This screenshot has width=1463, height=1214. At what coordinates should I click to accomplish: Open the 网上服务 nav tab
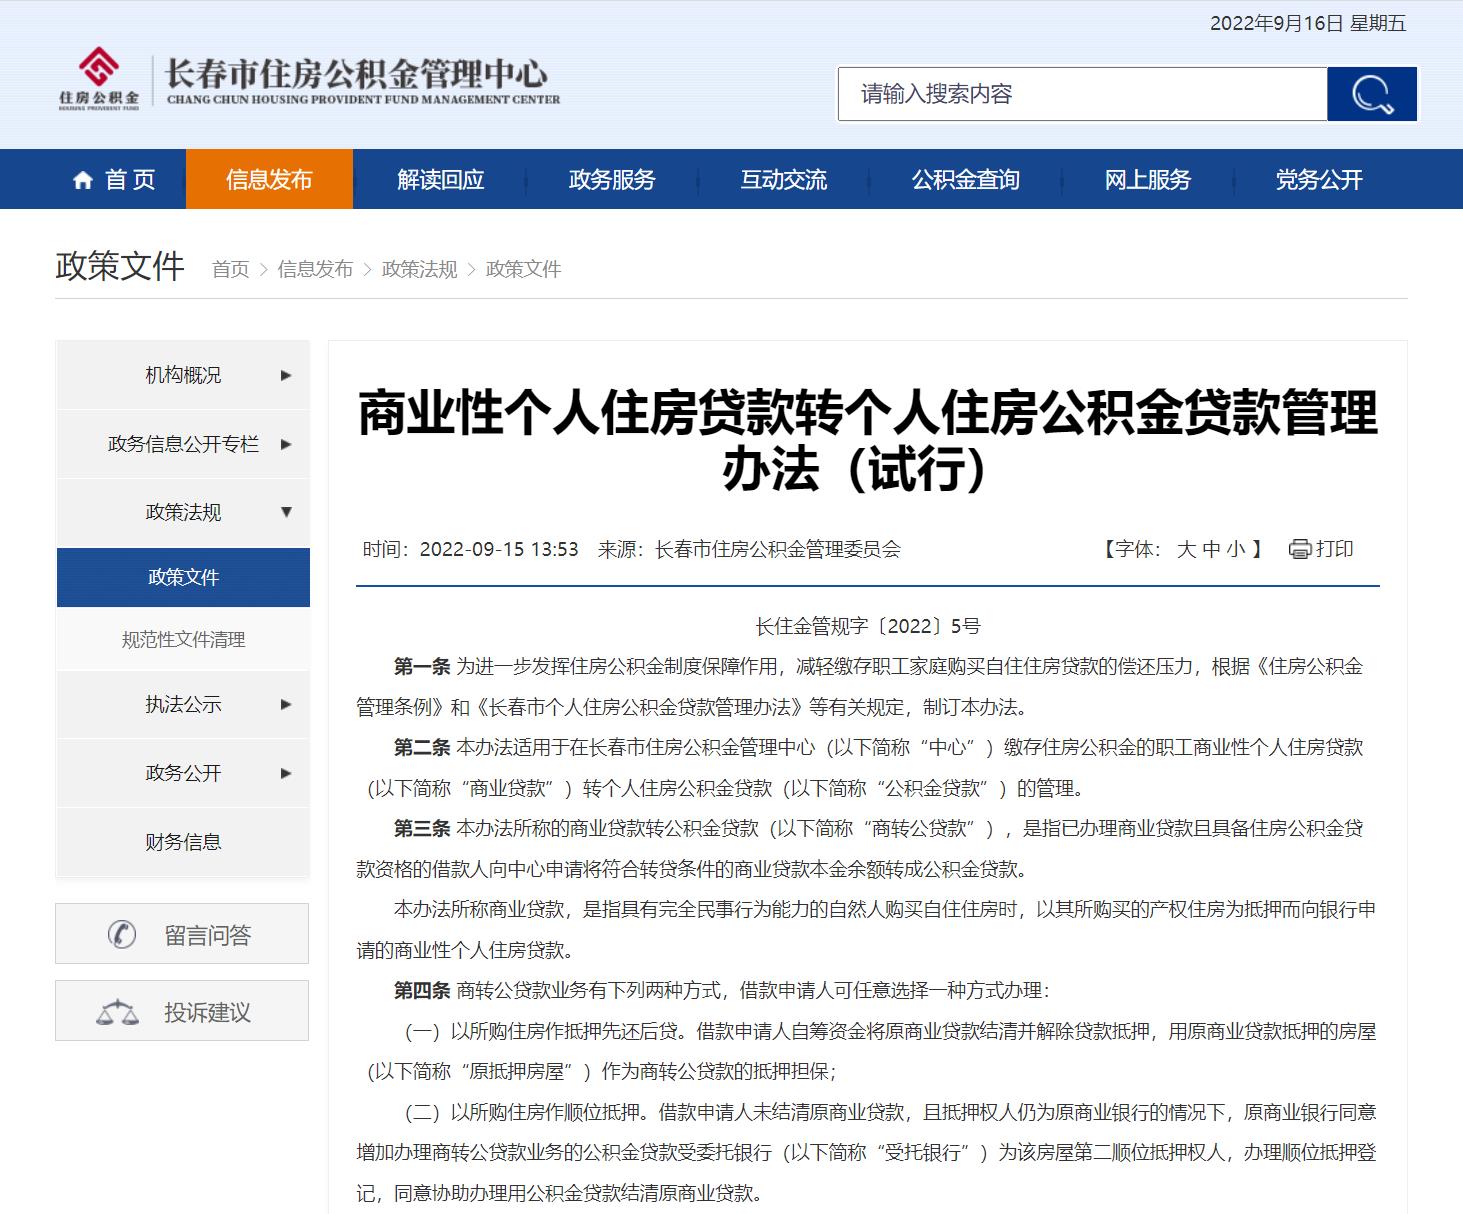click(1147, 179)
